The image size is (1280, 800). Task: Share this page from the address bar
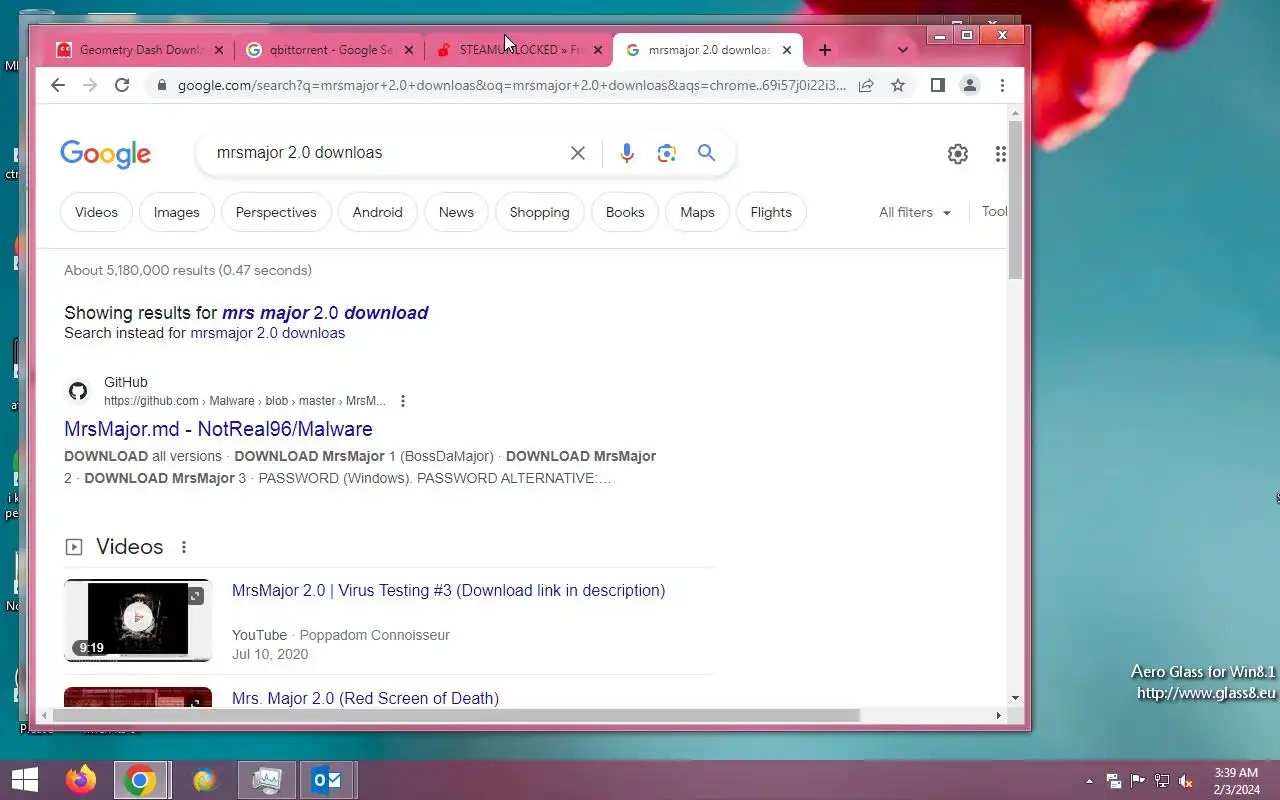click(866, 85)
